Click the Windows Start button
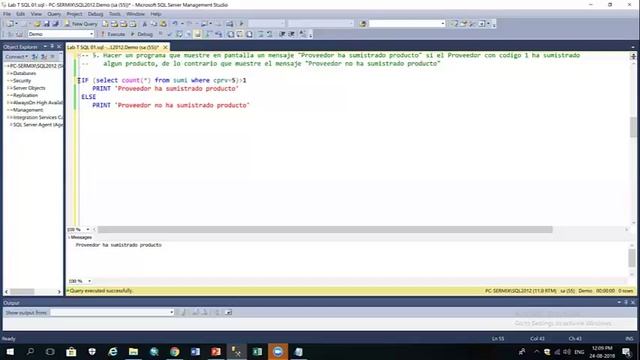640x360 pixels. [x=10, y=351]
